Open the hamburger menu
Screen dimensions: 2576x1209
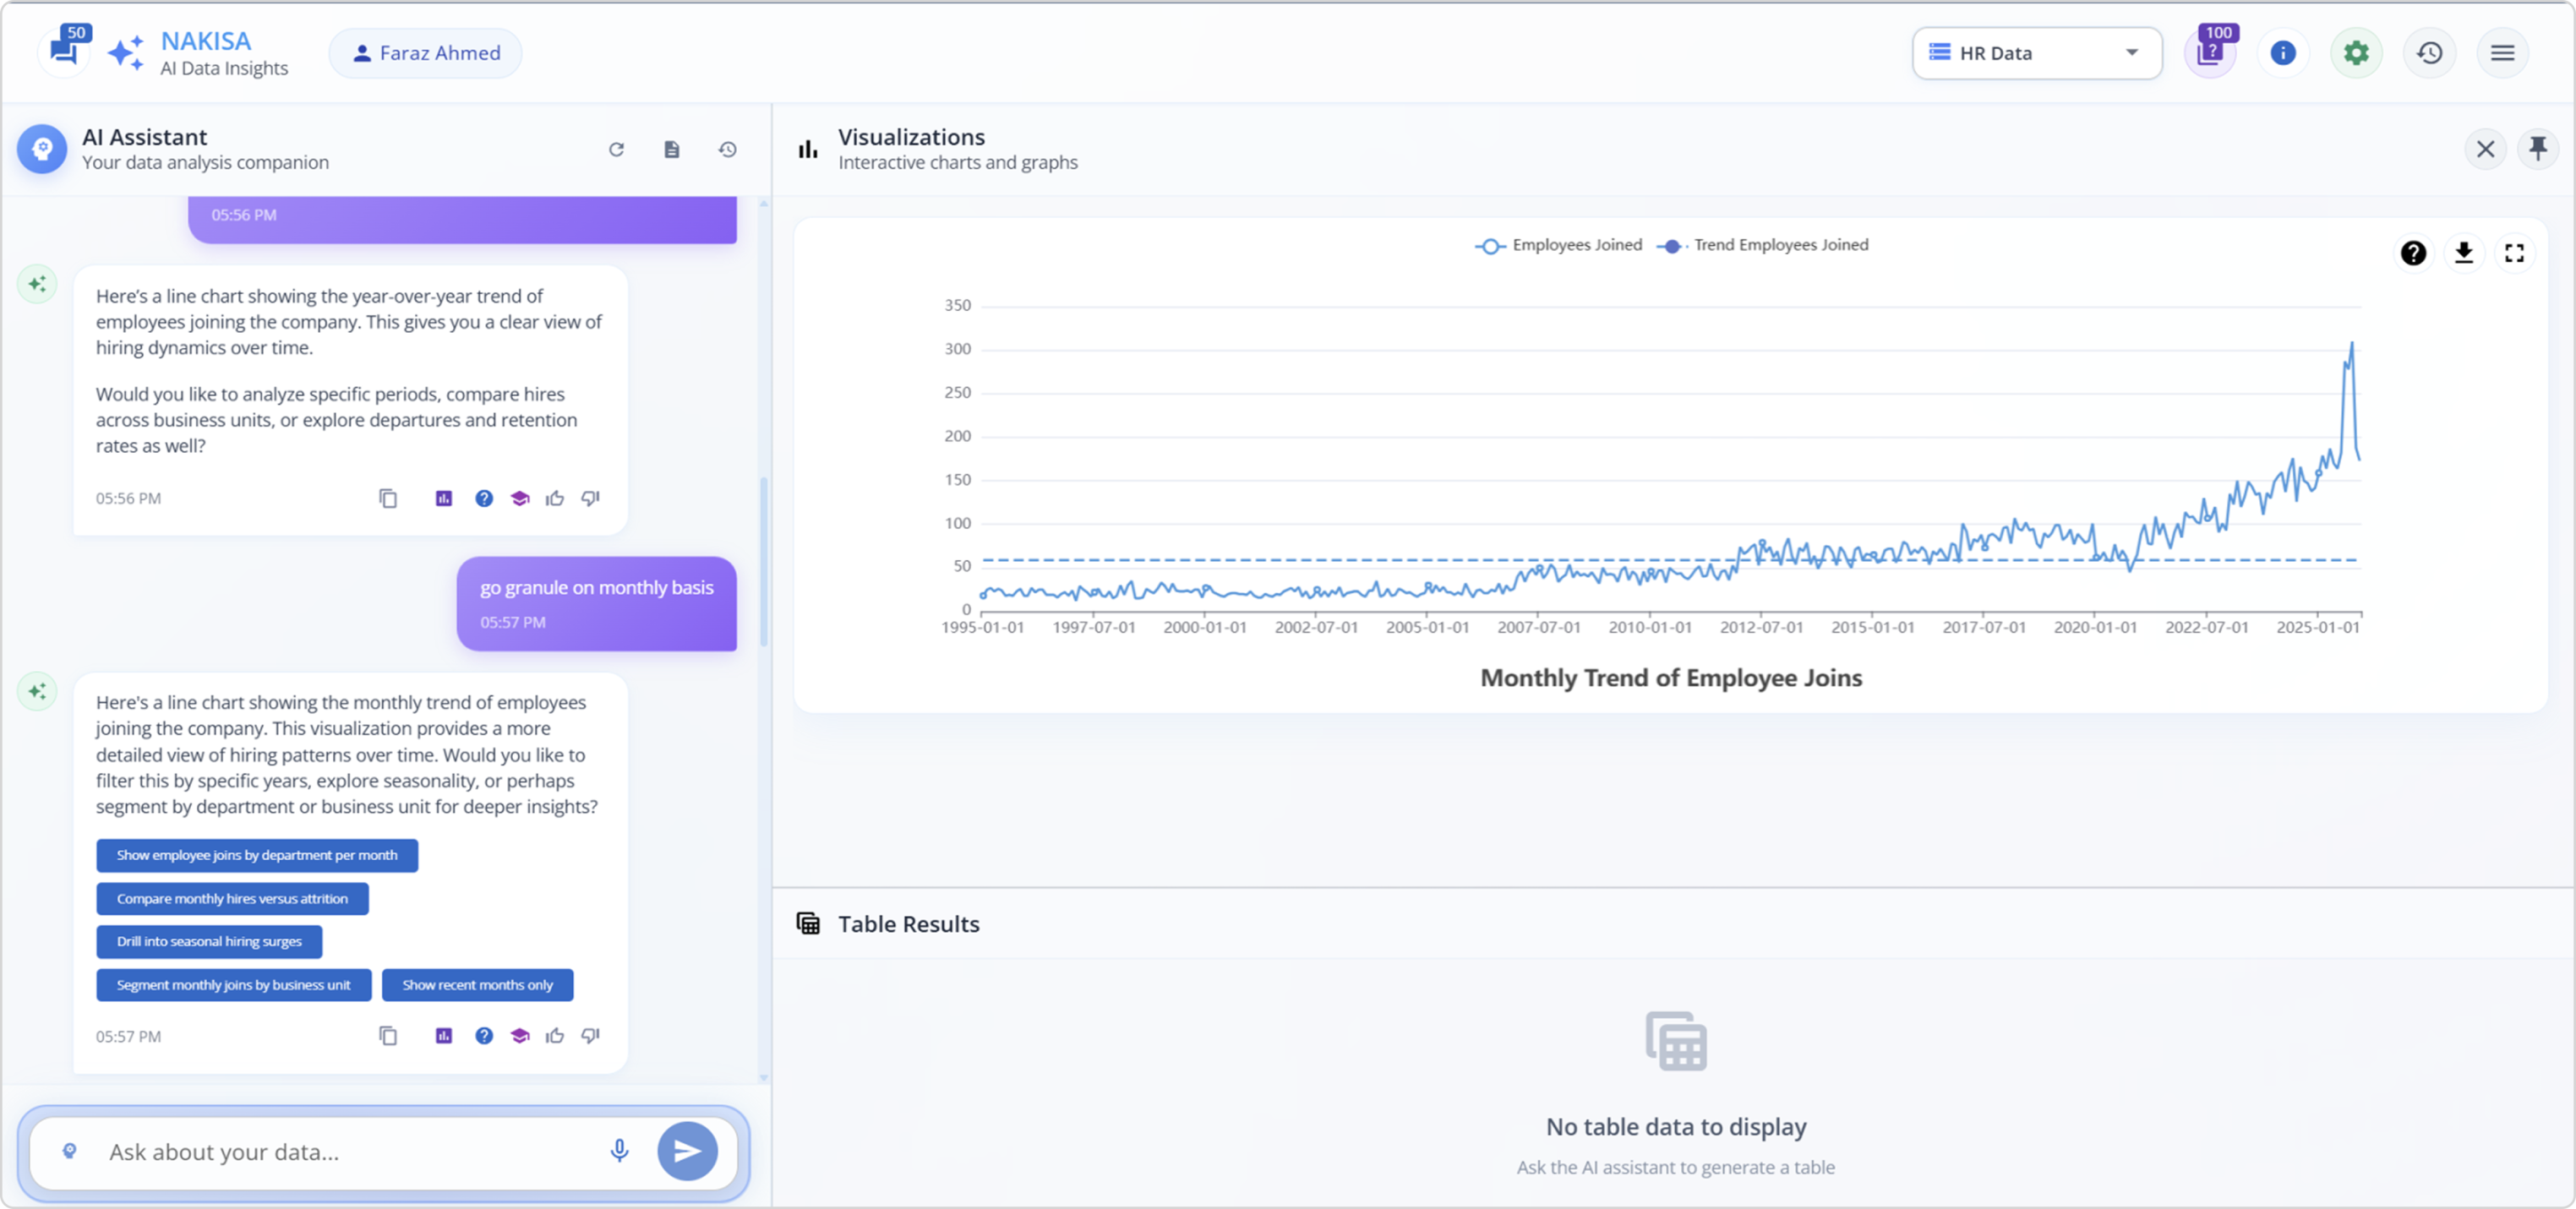[2502, 53]
